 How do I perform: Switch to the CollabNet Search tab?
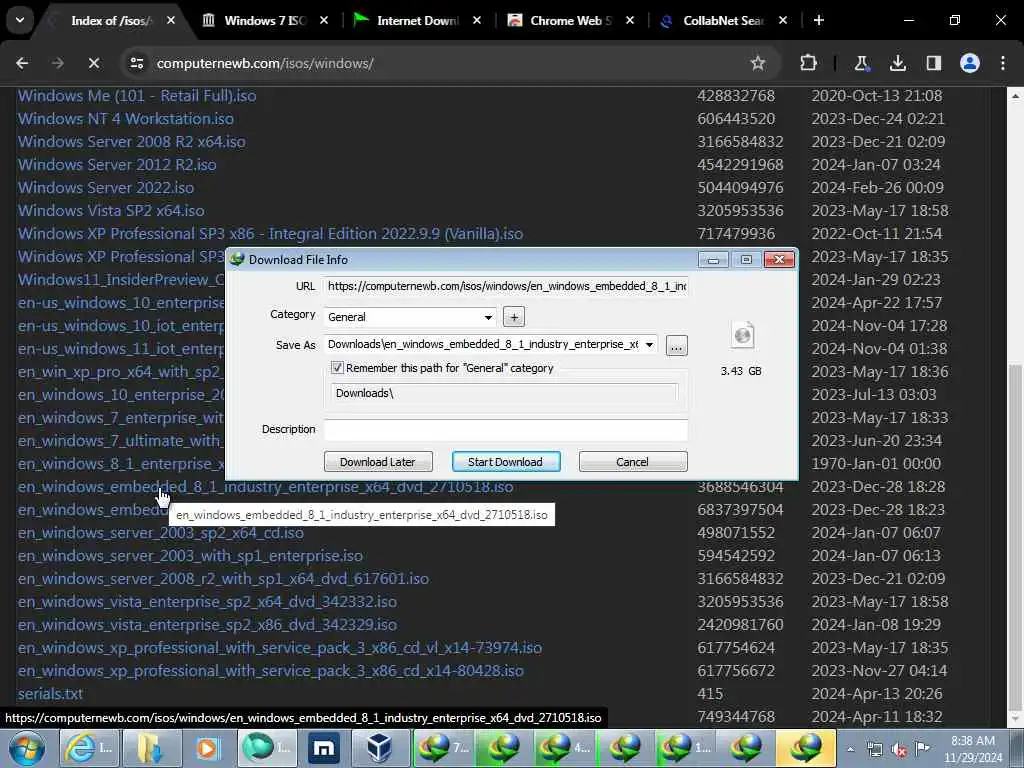[x=723, y=20]
